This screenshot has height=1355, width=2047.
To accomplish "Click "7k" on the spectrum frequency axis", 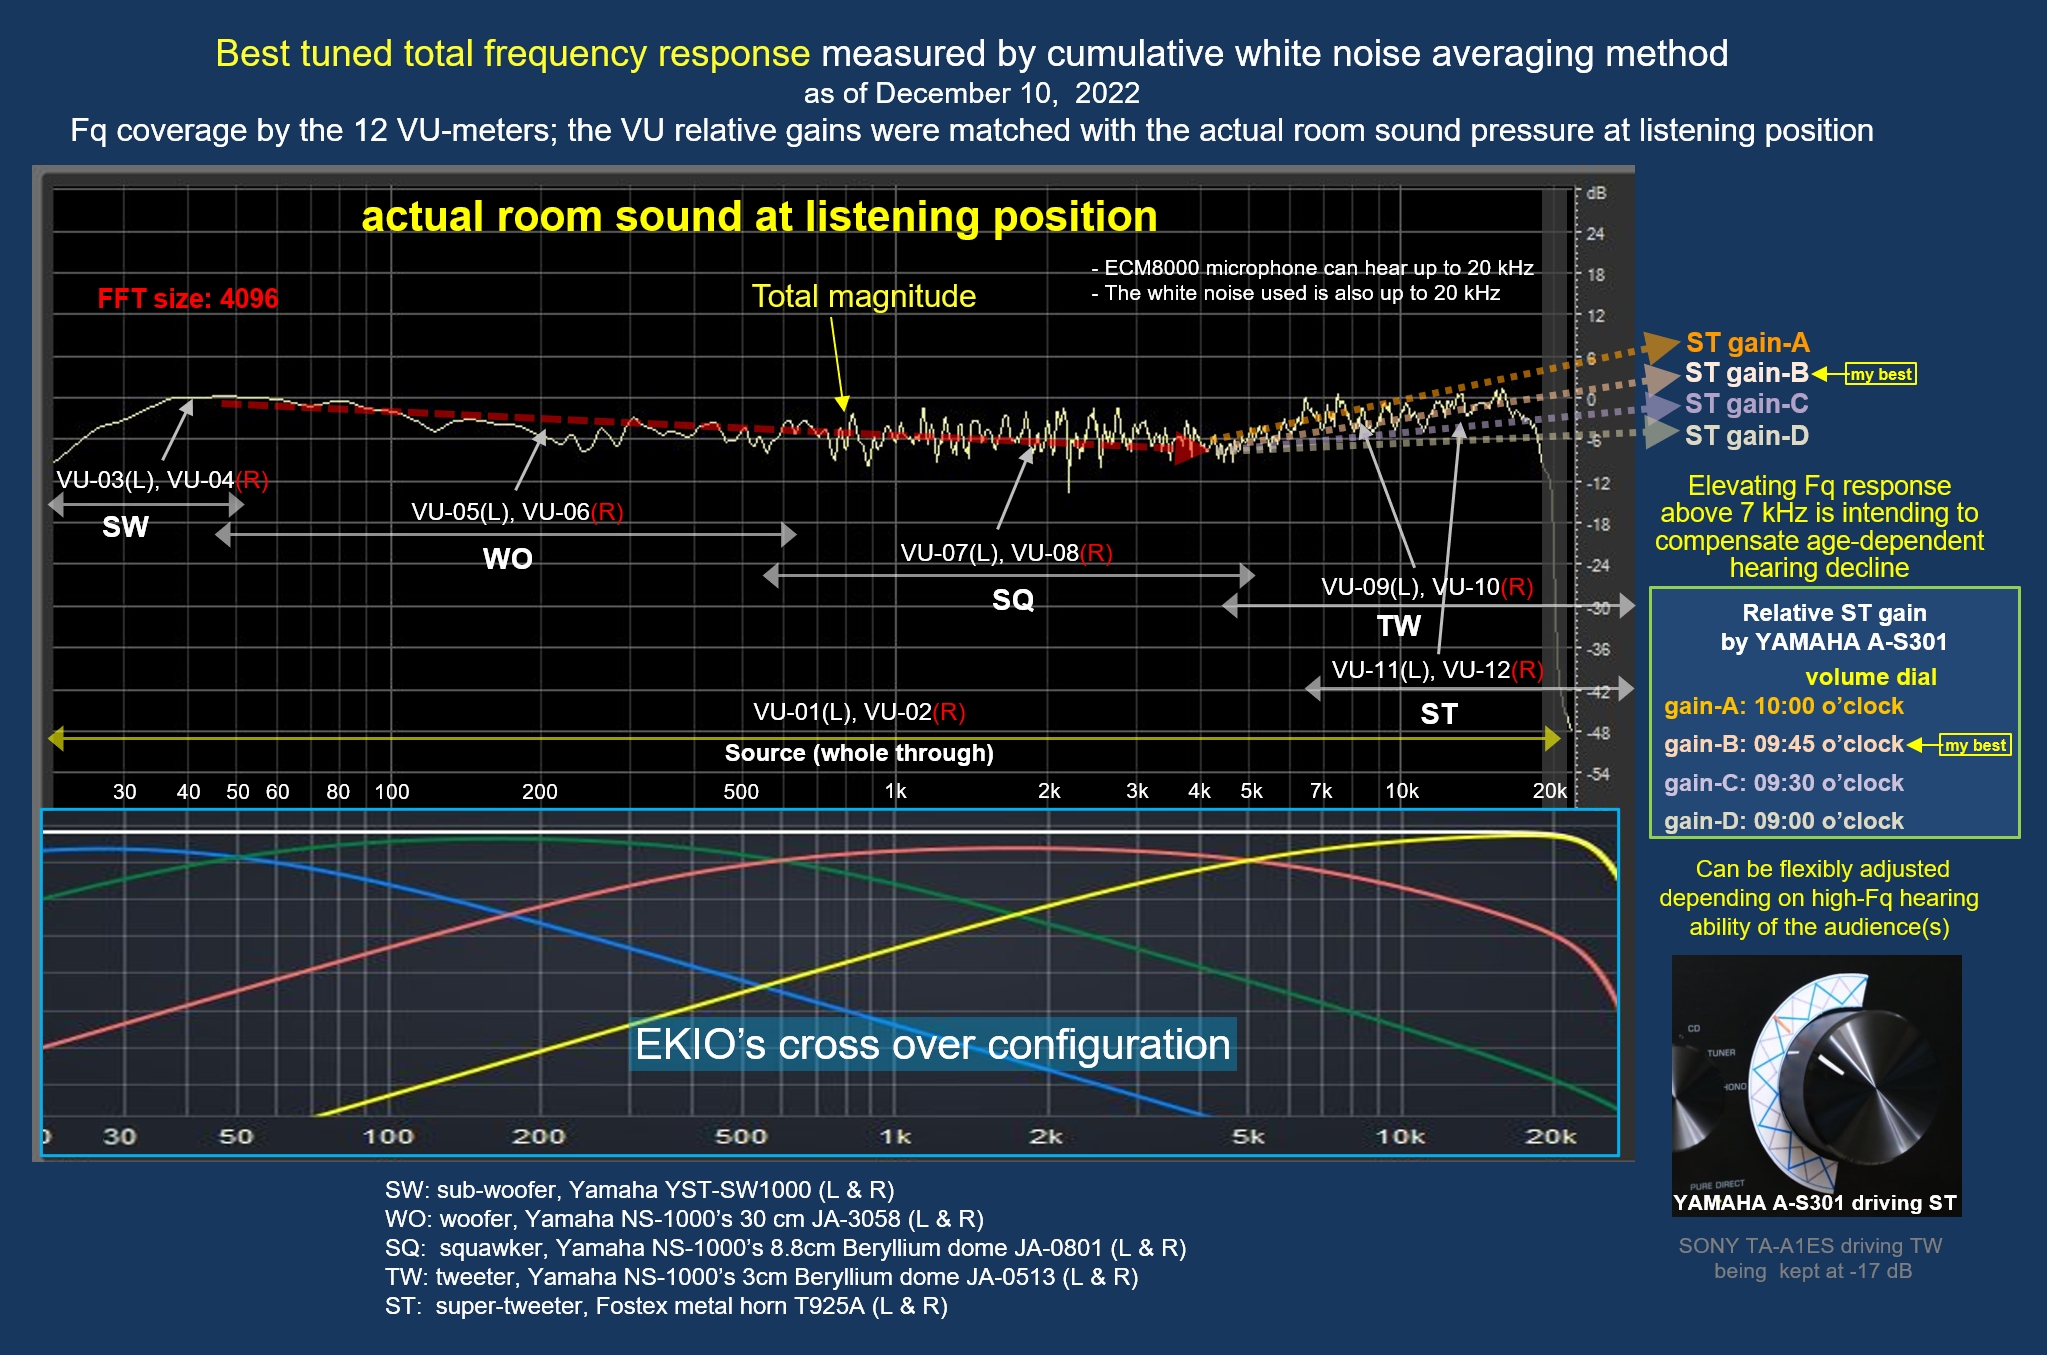I will click(x=1321, y=791).
